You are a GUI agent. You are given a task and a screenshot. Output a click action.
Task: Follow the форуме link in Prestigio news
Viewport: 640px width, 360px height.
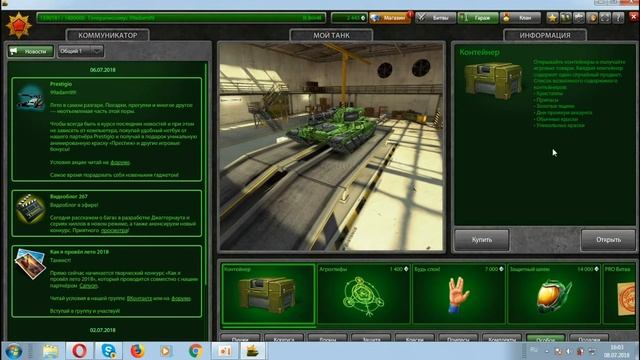(x=120, y=162)
